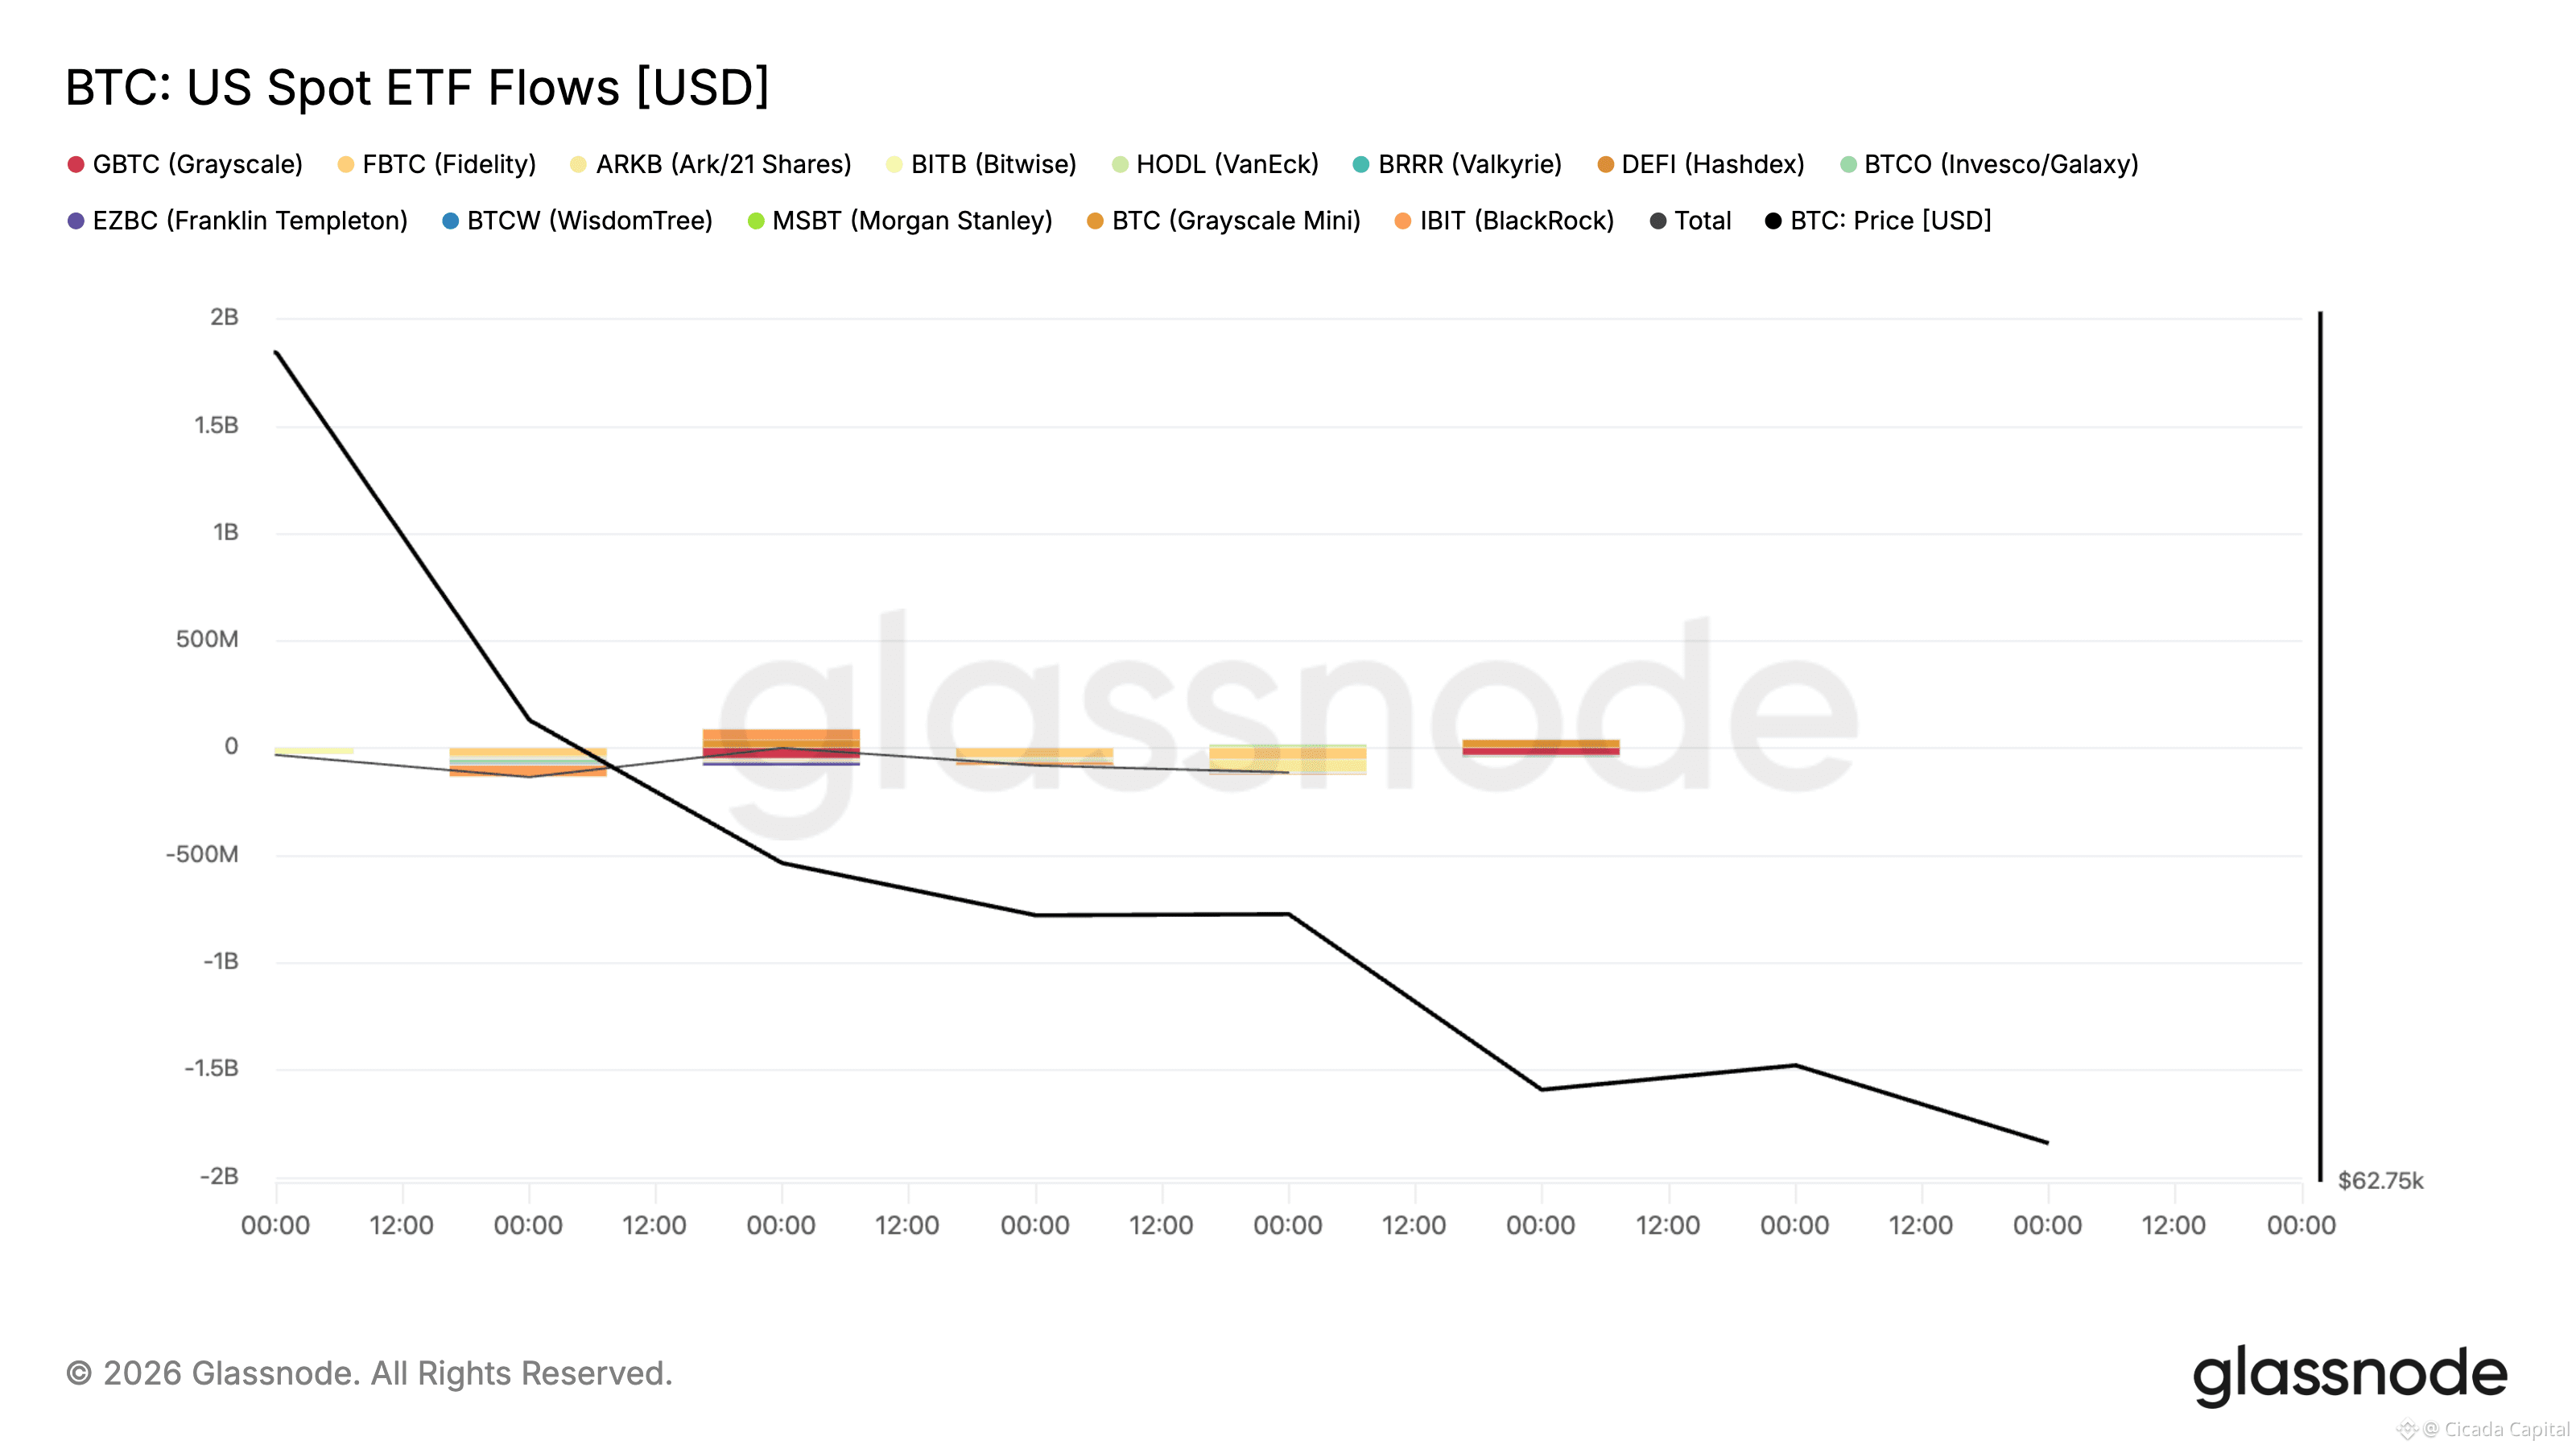2576x1449 pixels.
Task: Click the 1.5B y-axis label
Action: 216,425
